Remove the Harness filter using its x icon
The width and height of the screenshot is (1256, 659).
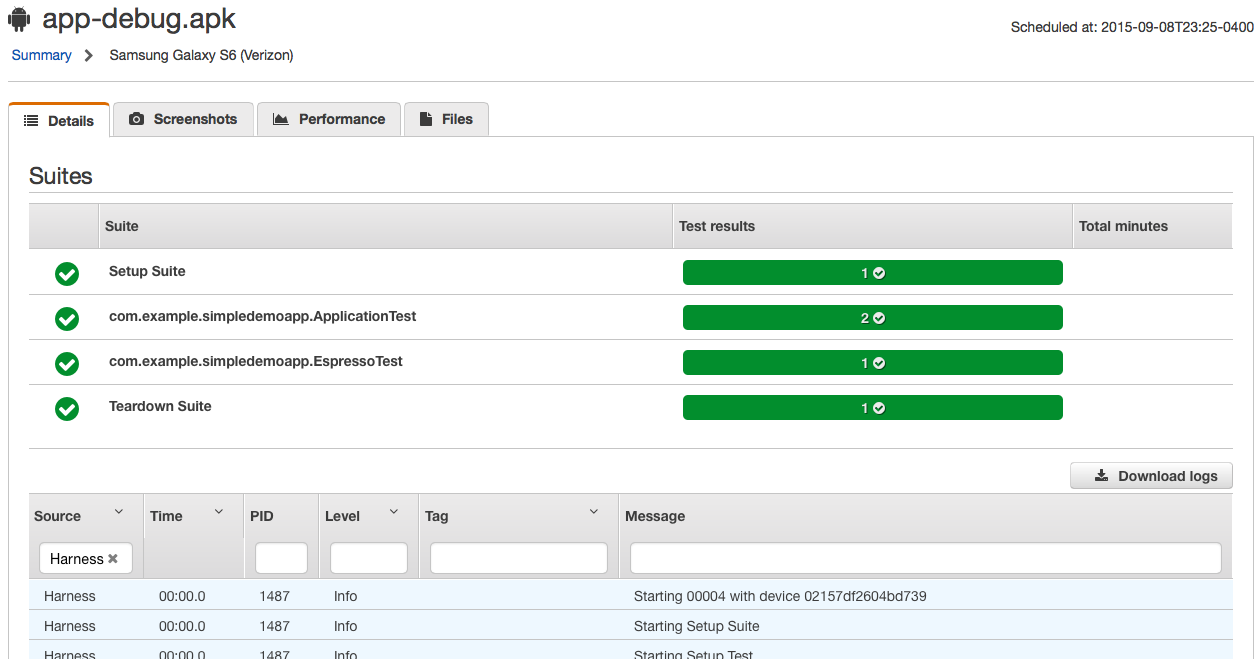tap(113, 559)
